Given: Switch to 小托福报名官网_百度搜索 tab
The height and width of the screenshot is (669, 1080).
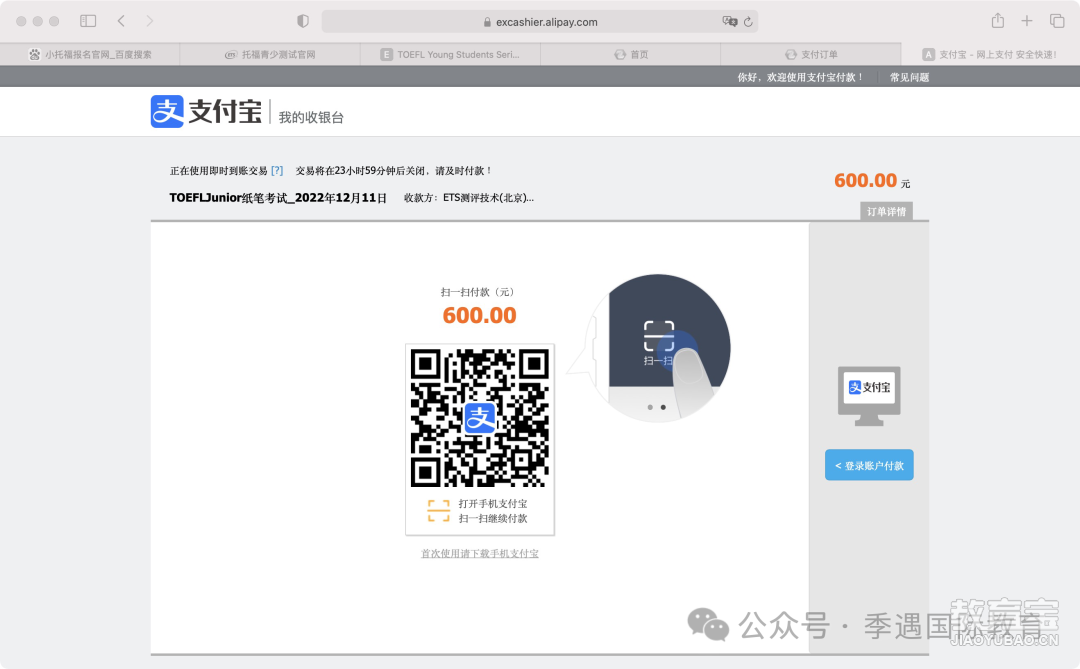Looking at the screenshot, I should [90, 54].
